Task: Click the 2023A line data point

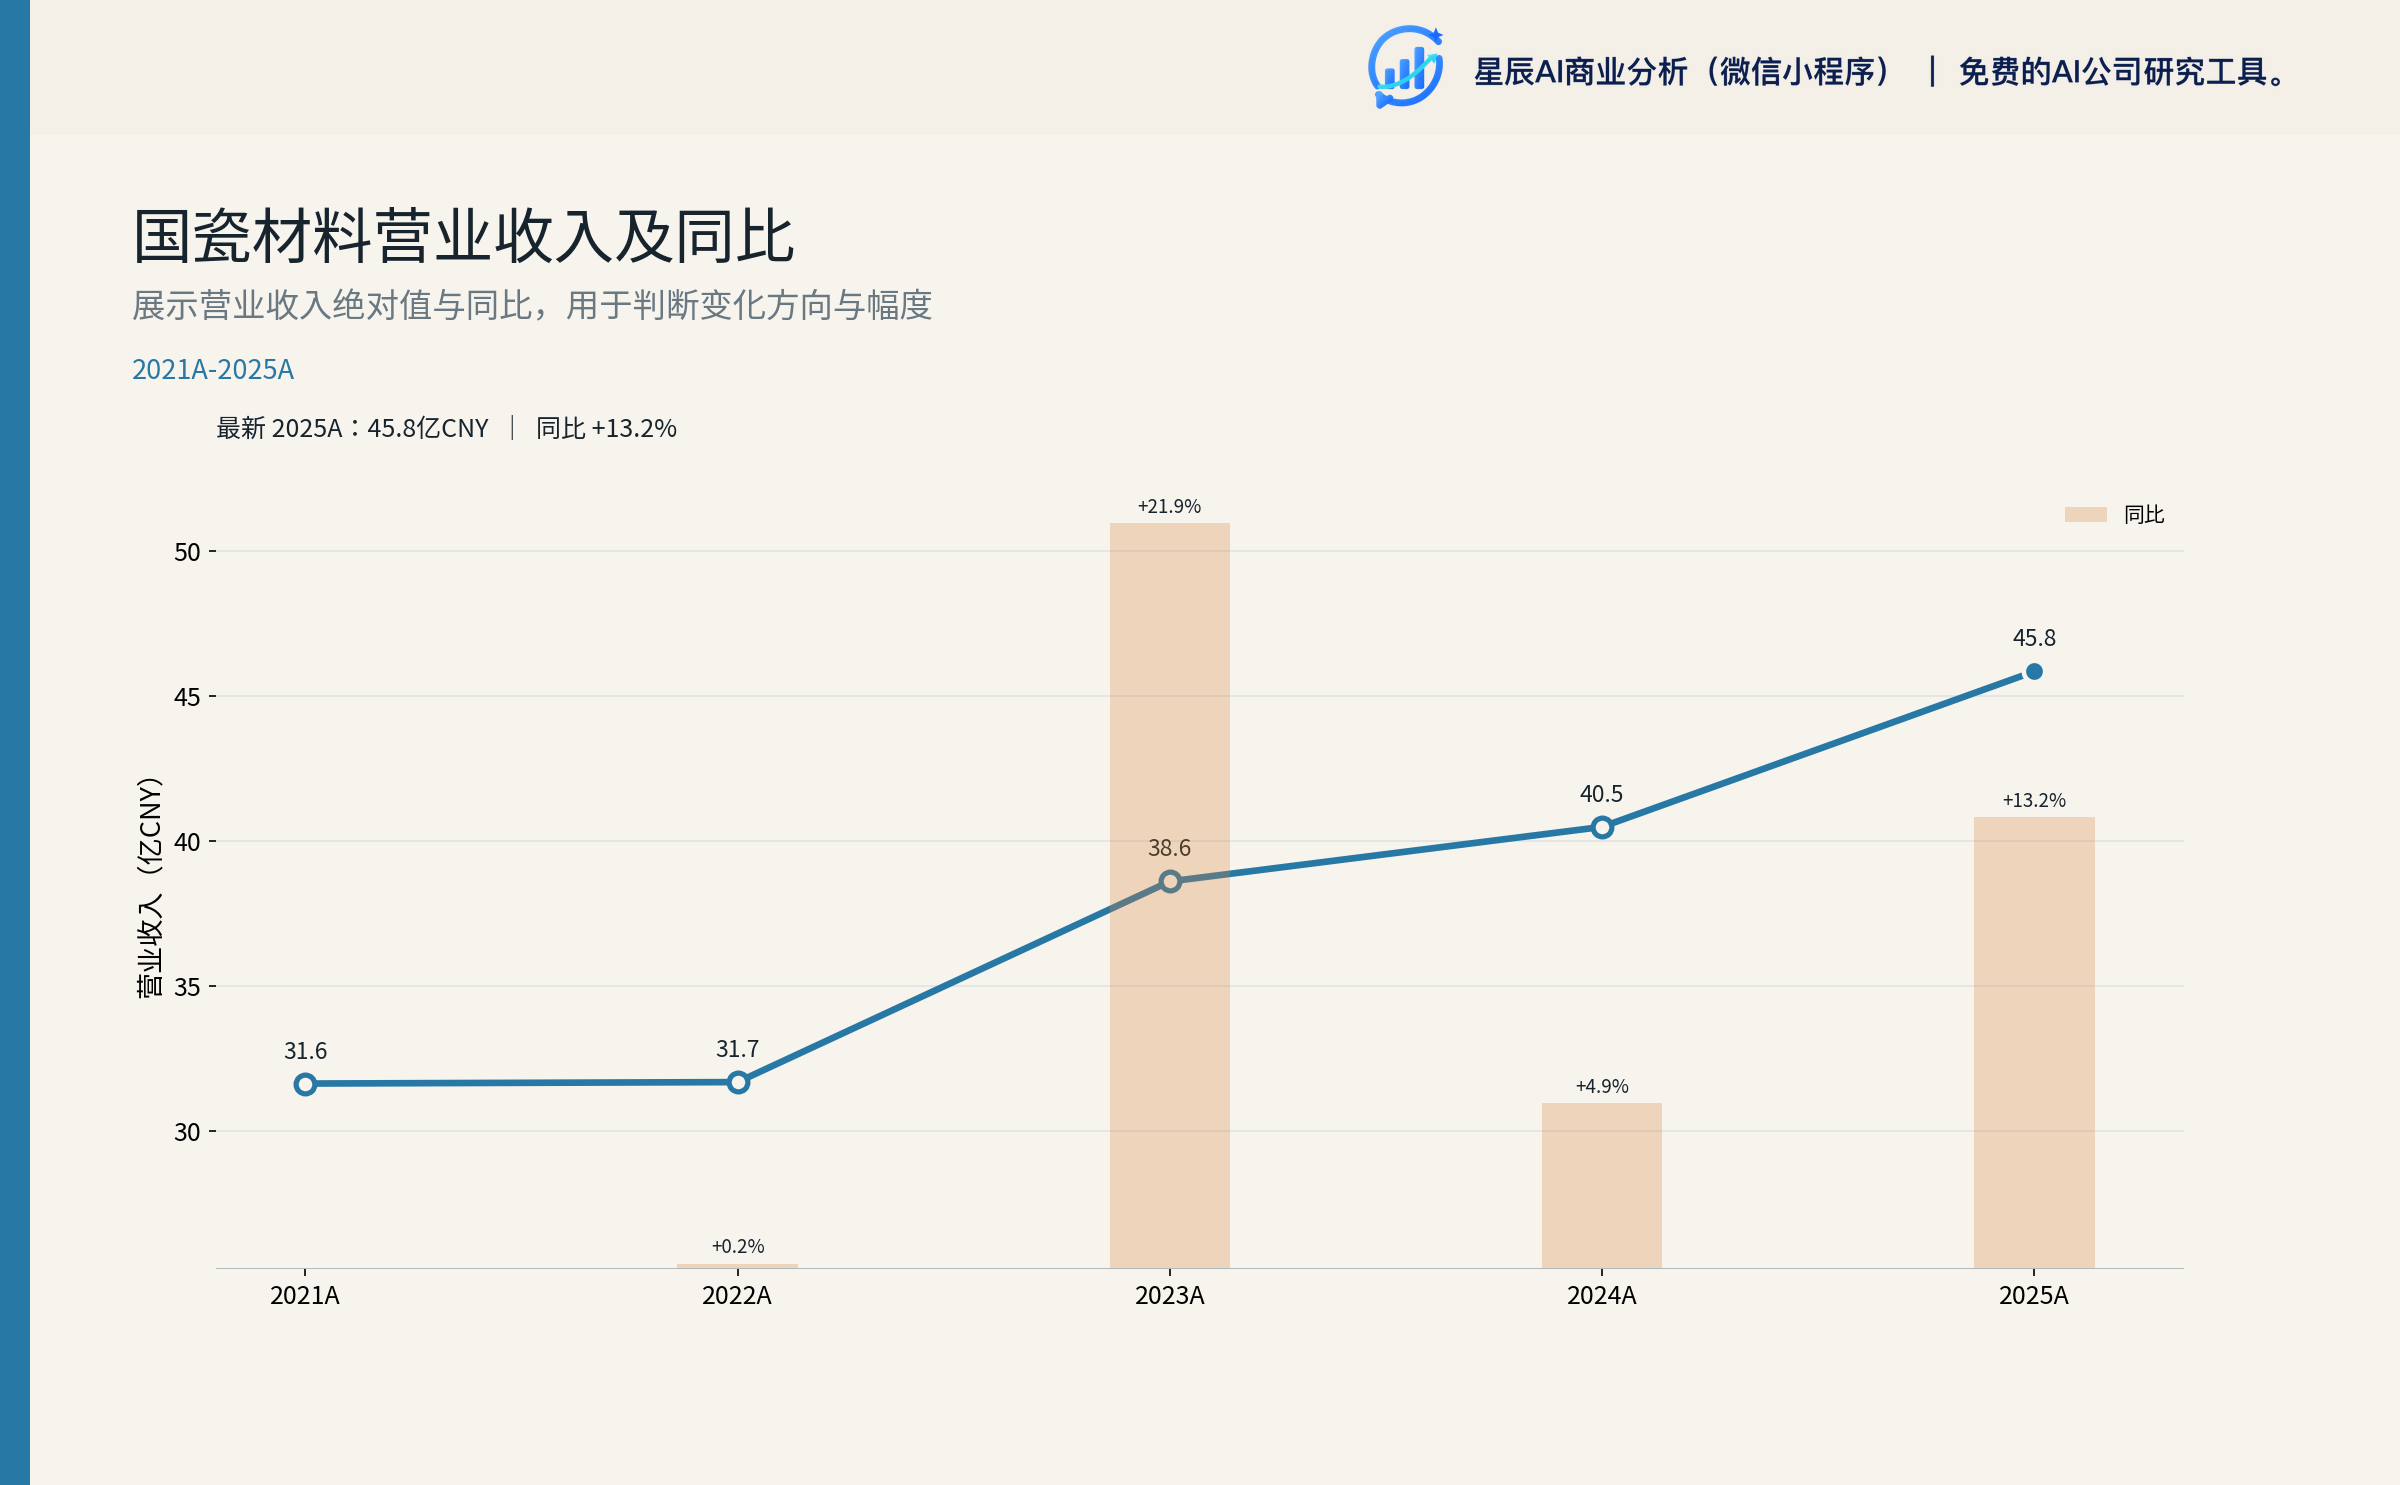Action: pyautogui.click(x=1170, y=881)
